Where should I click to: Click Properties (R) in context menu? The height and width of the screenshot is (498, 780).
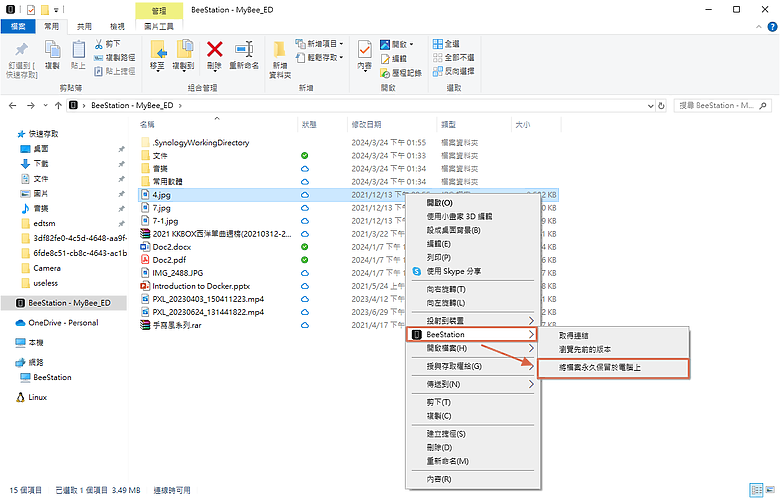point(473,479)
